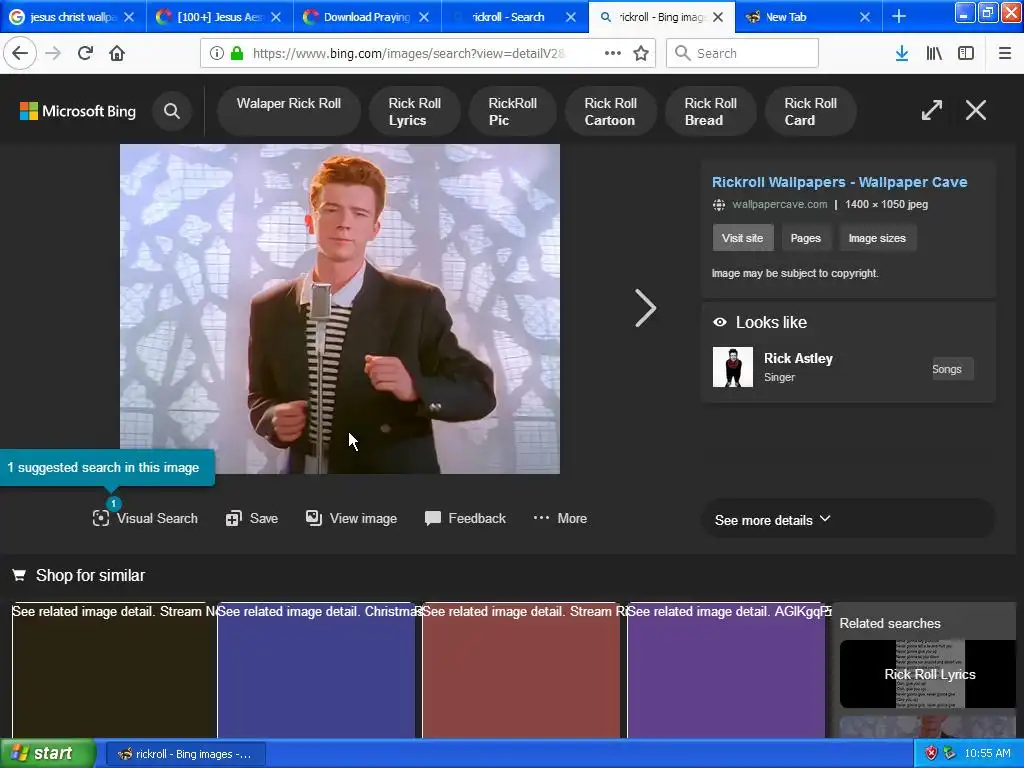Viewport: 1024px width, 768px height.
Task: Expand image to fullscreen with diagonal arrows
Action: tap(932, 110)
